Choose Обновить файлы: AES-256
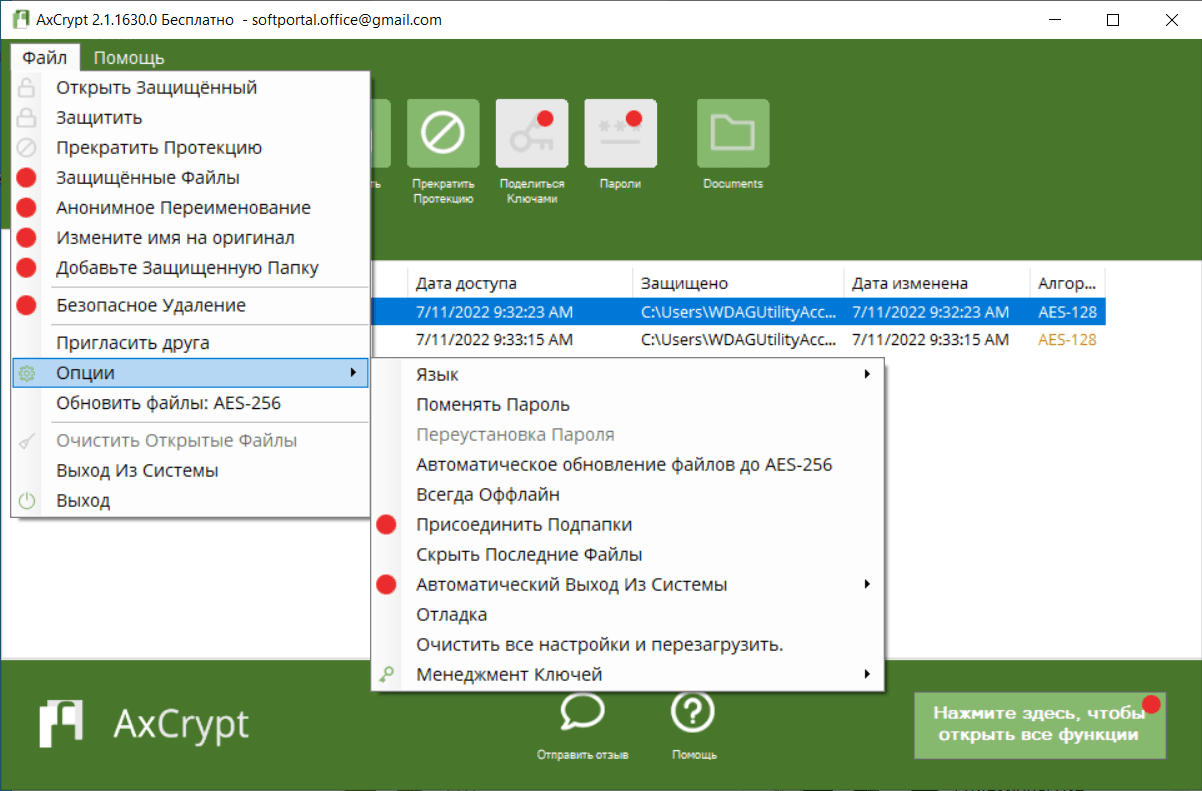Viewport: 1202px width, 791px height. point(191,403)
